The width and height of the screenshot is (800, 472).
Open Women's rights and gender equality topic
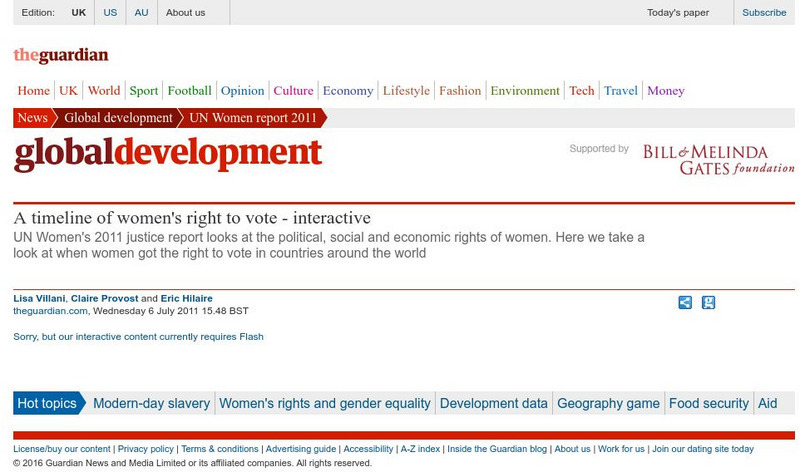click(325, 403)
